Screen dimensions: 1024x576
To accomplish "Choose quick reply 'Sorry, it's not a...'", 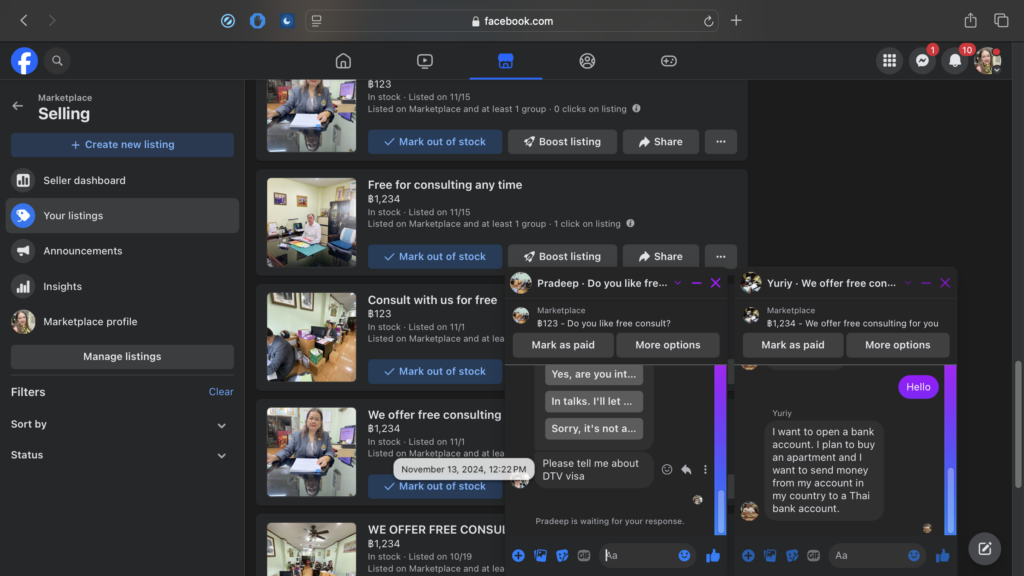I will (x=594, y=428).
